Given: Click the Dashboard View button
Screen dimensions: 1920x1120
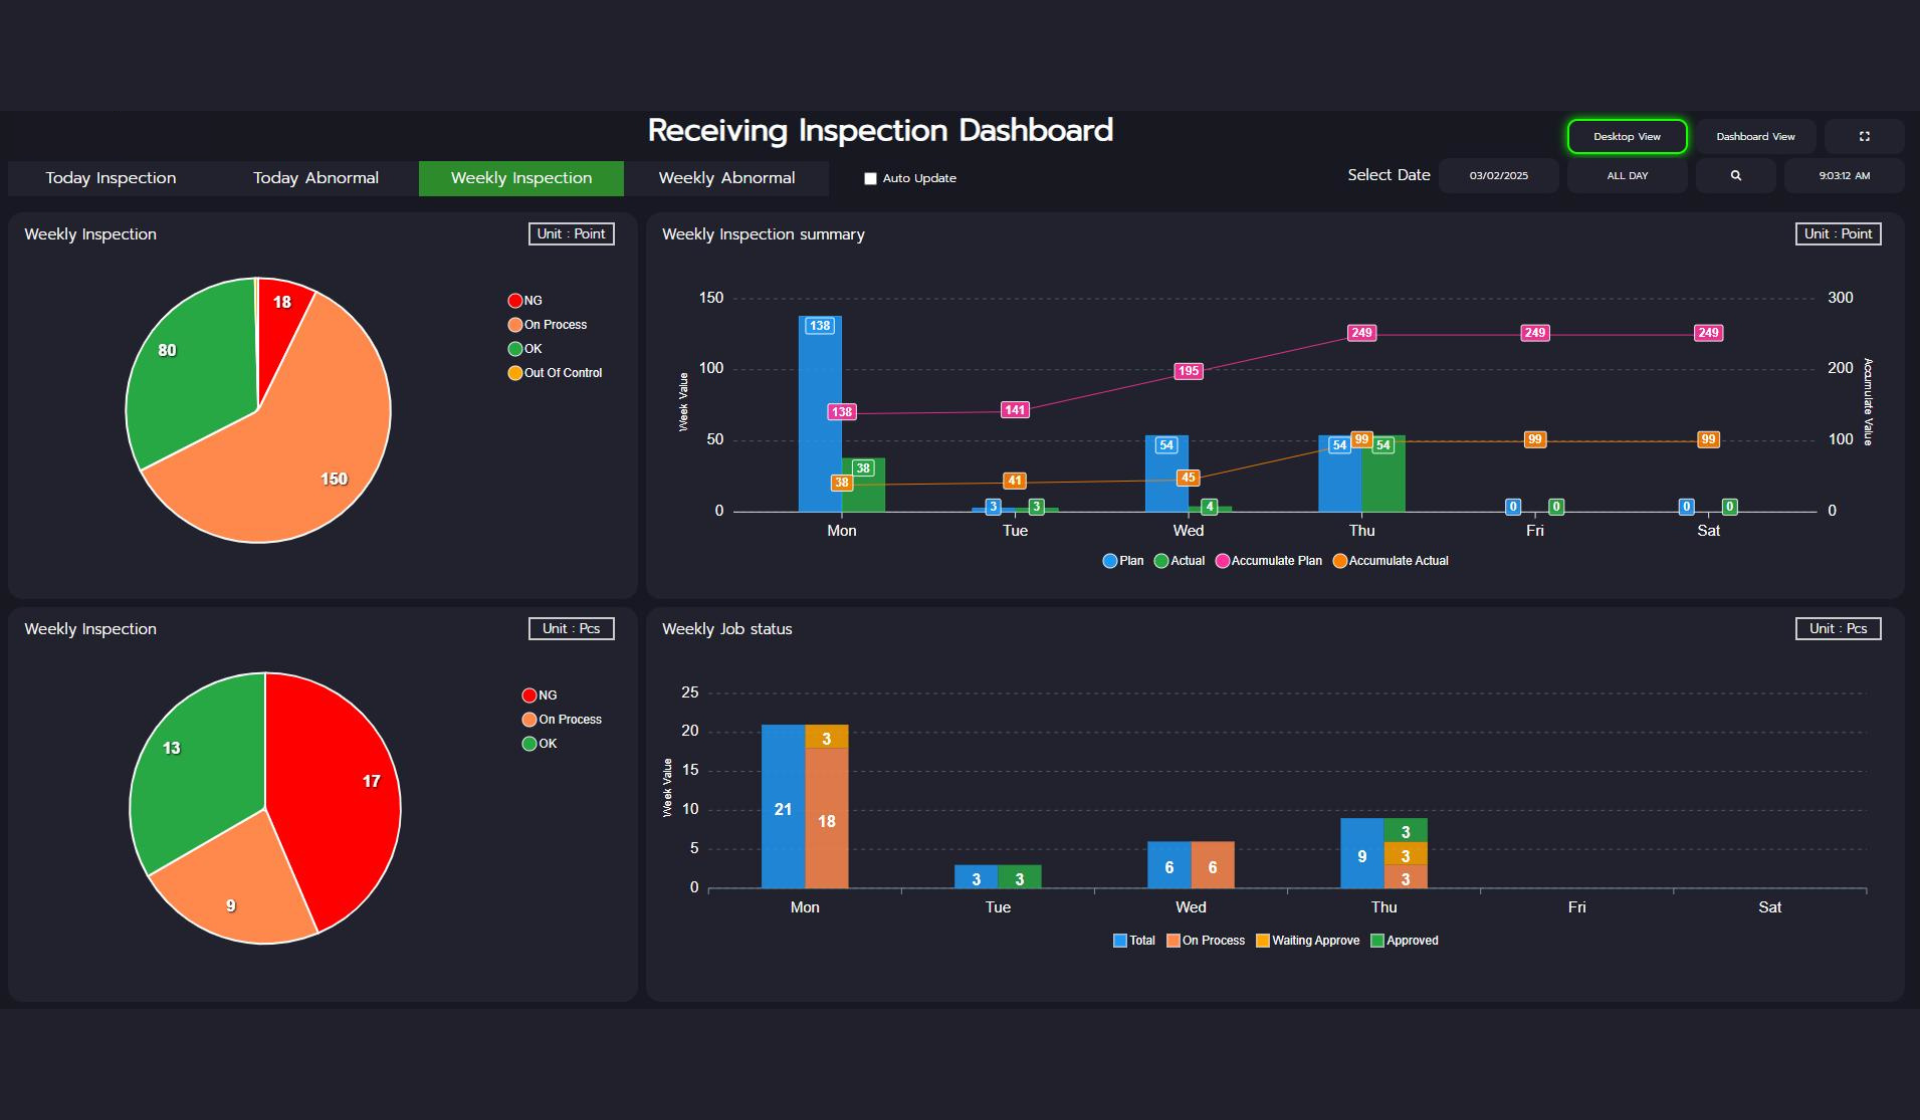Looking at the screenshot, I should [1755, 136].
